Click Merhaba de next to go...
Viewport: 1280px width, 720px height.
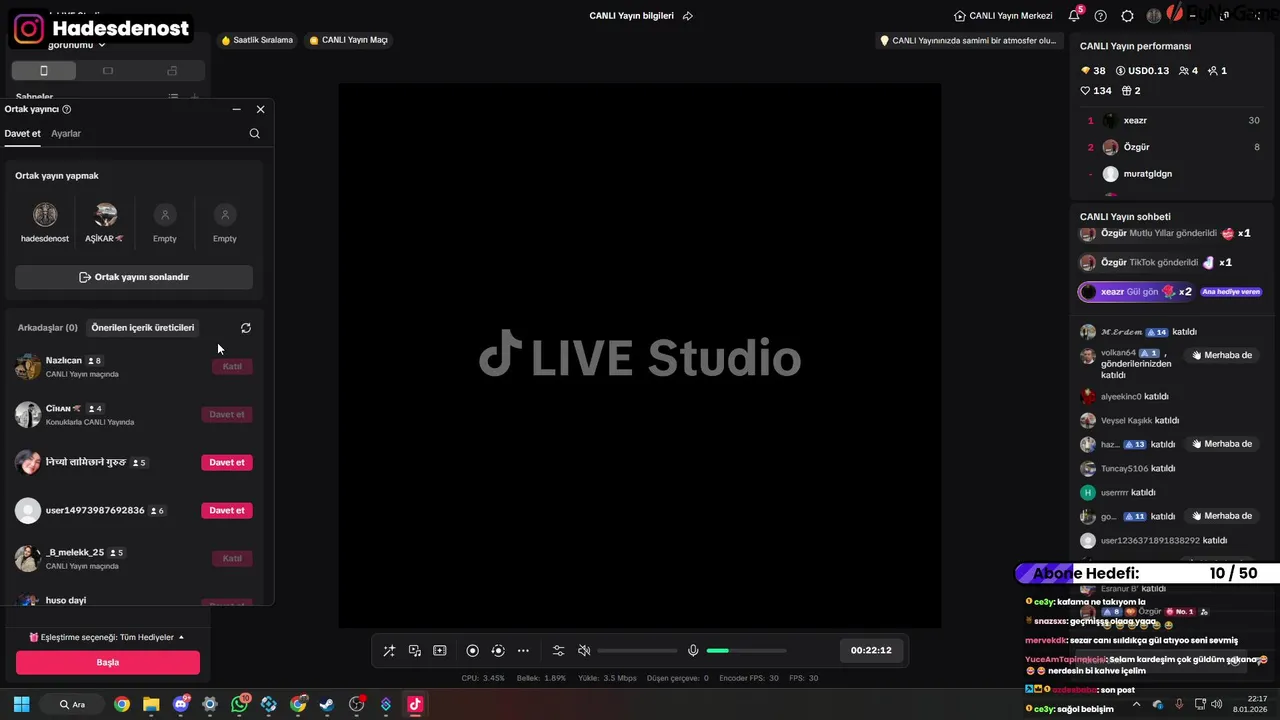click(x=1222, y=516)
